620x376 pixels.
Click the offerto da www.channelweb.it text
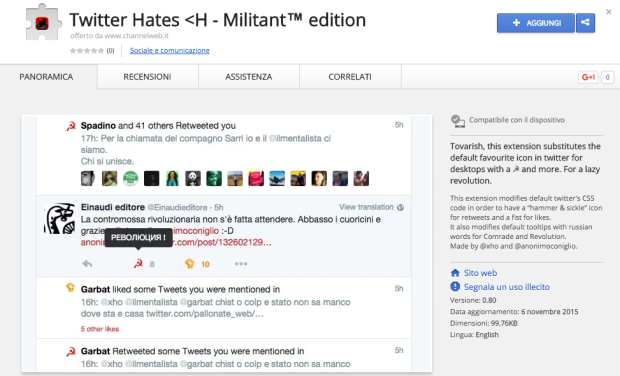coord(119,36)
